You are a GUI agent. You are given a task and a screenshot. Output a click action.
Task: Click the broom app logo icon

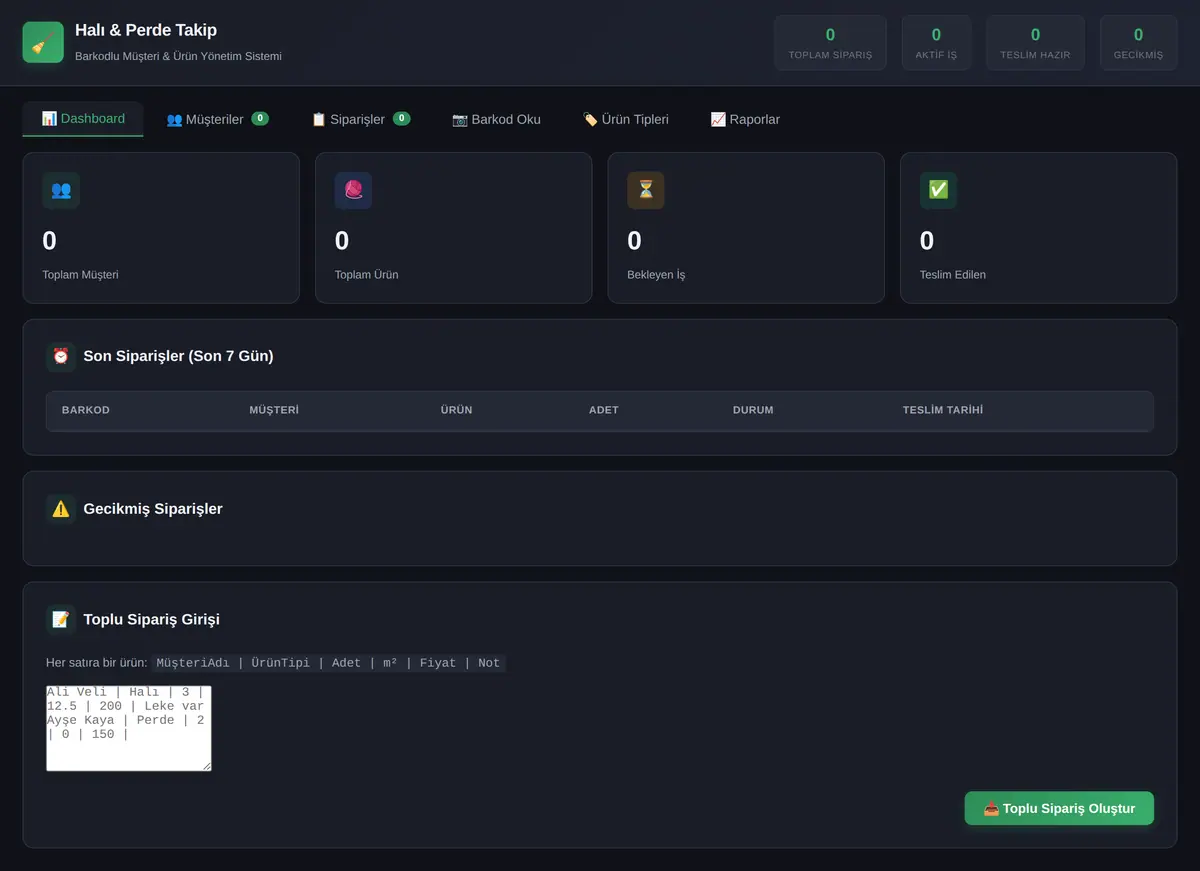click(43, 42)
